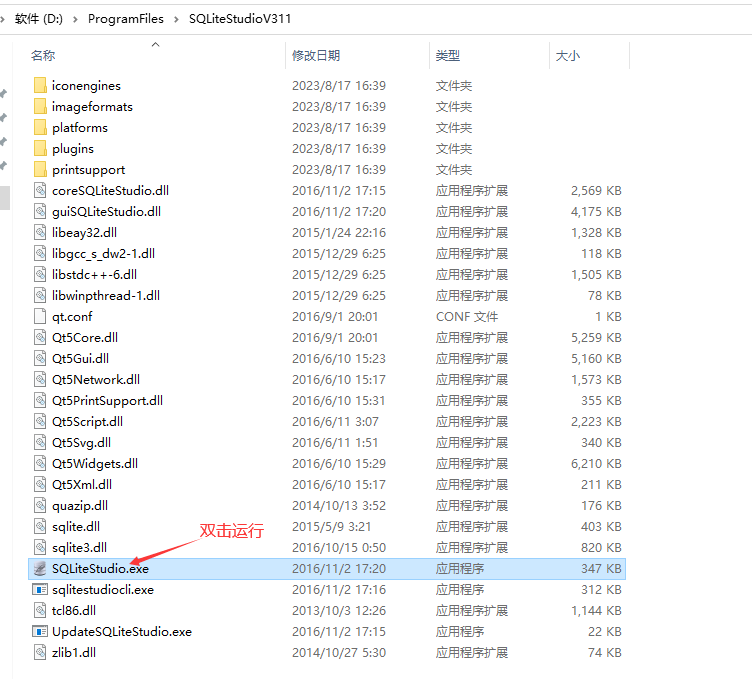Select the Qt5Xml.dll file icon
This screenshot has width=752, height=679.
tap(40, 485)
